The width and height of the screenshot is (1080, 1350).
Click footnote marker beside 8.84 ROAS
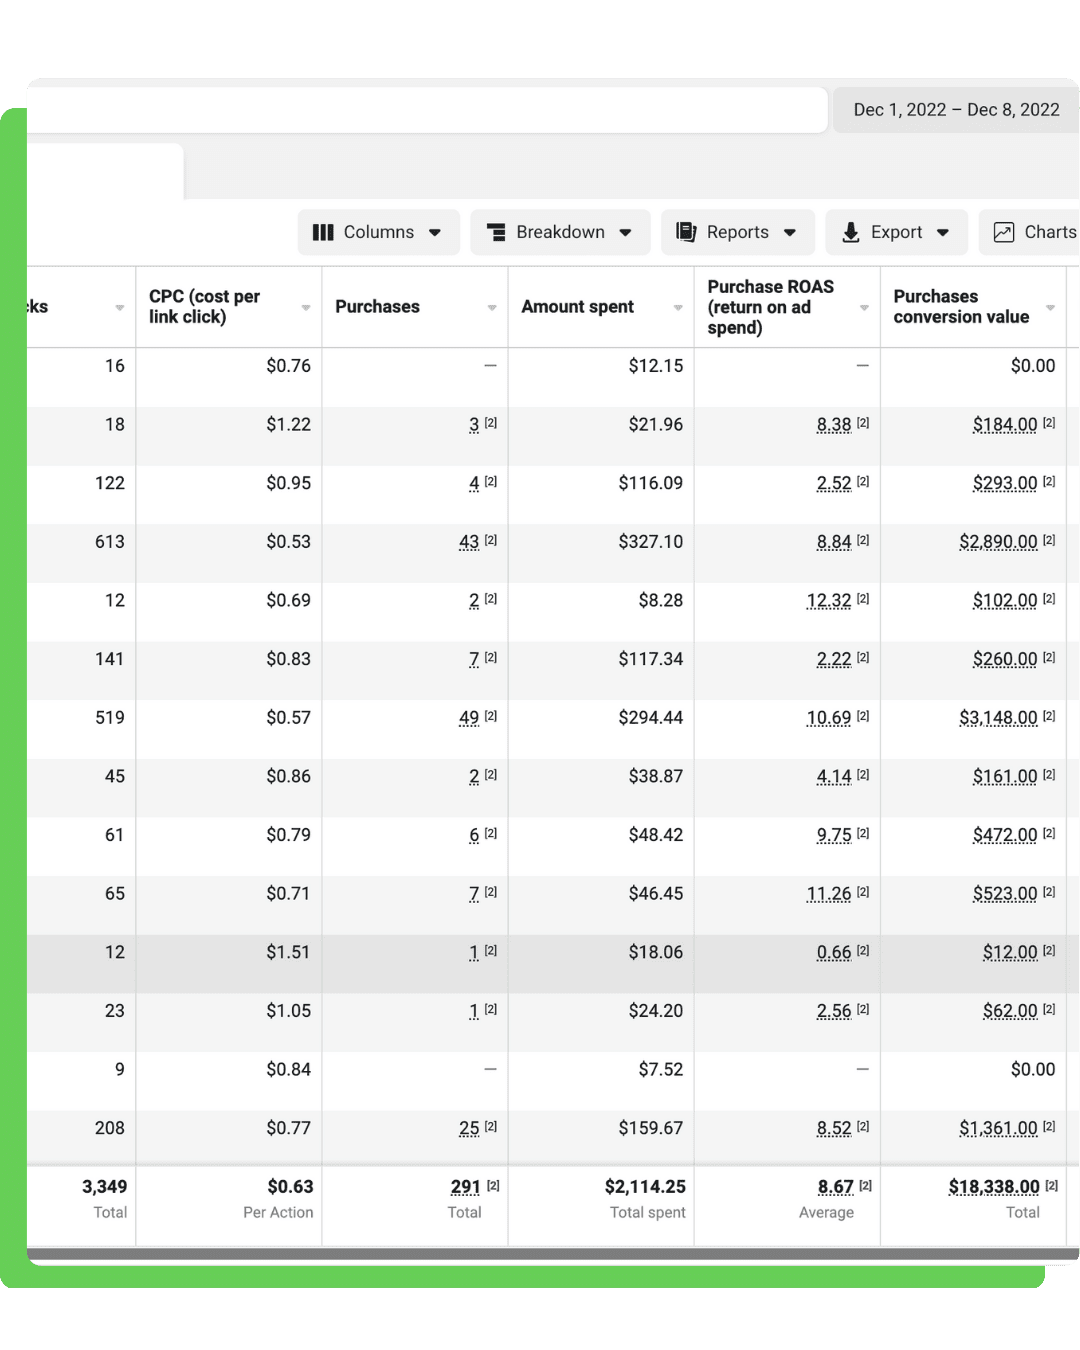click(863, 540)
